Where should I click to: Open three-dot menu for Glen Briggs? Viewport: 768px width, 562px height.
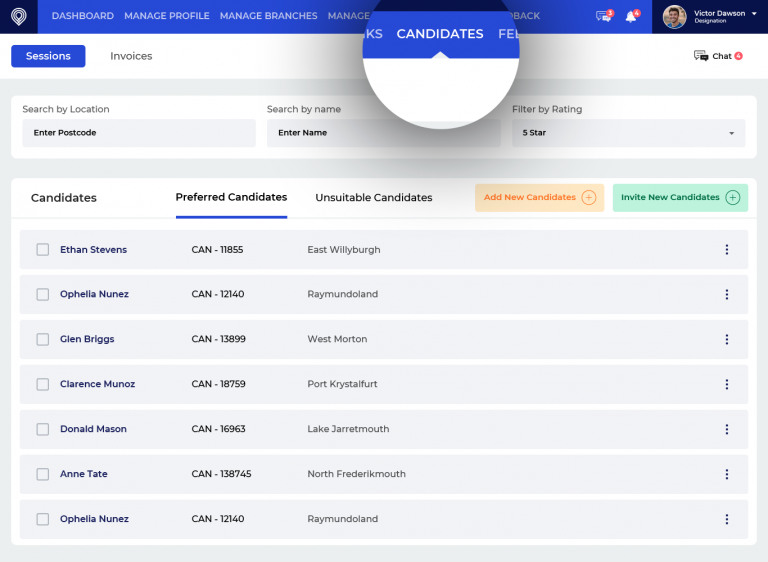pyautogui.click(x=727, y=339)
